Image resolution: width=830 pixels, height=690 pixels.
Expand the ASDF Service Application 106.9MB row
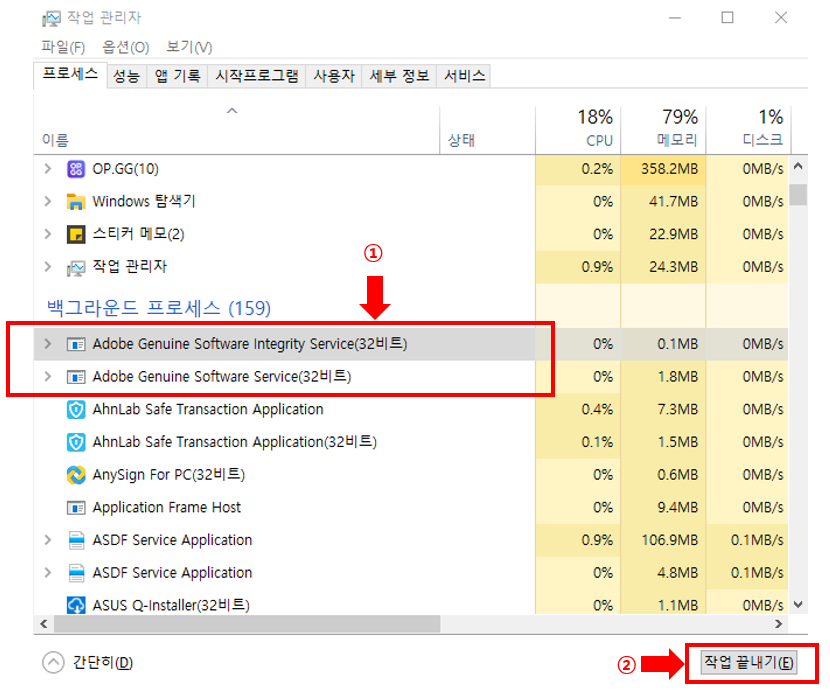point(48,540)
